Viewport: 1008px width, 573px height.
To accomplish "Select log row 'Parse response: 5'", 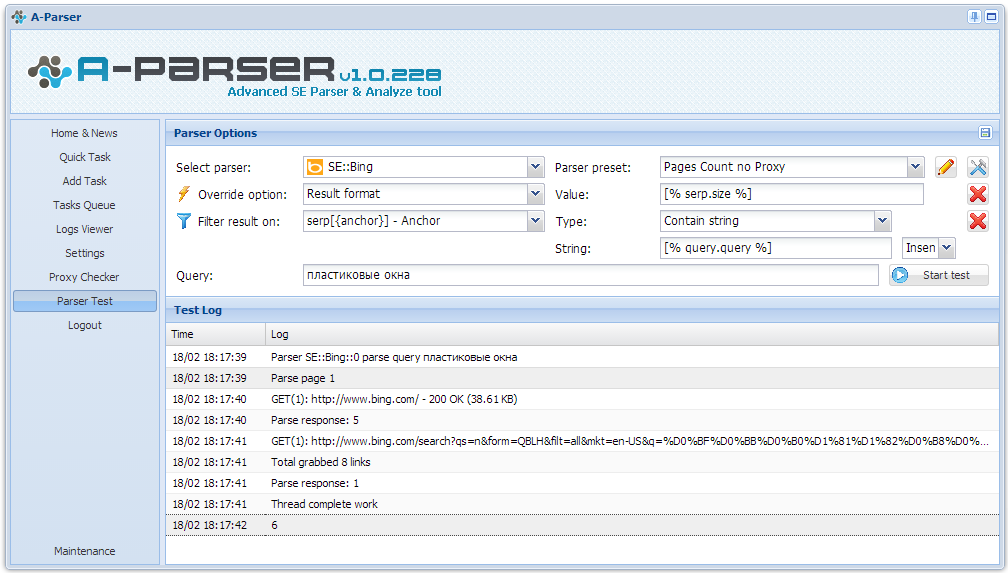I will coord(582,420).
